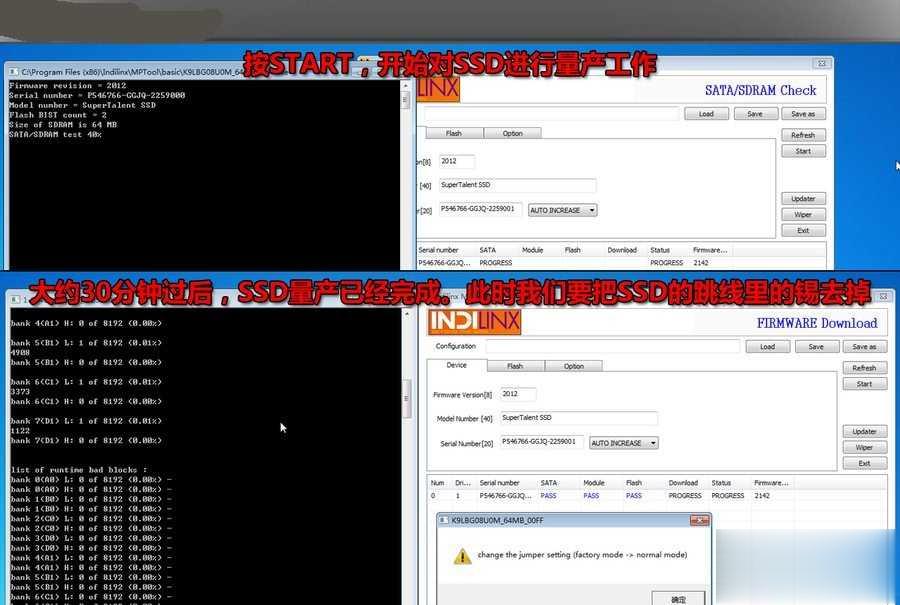Click Save in SATA/SDRAM Check window
Image resolution: width=900 pixels, height=605 pixels.
(x=755, y=114)
